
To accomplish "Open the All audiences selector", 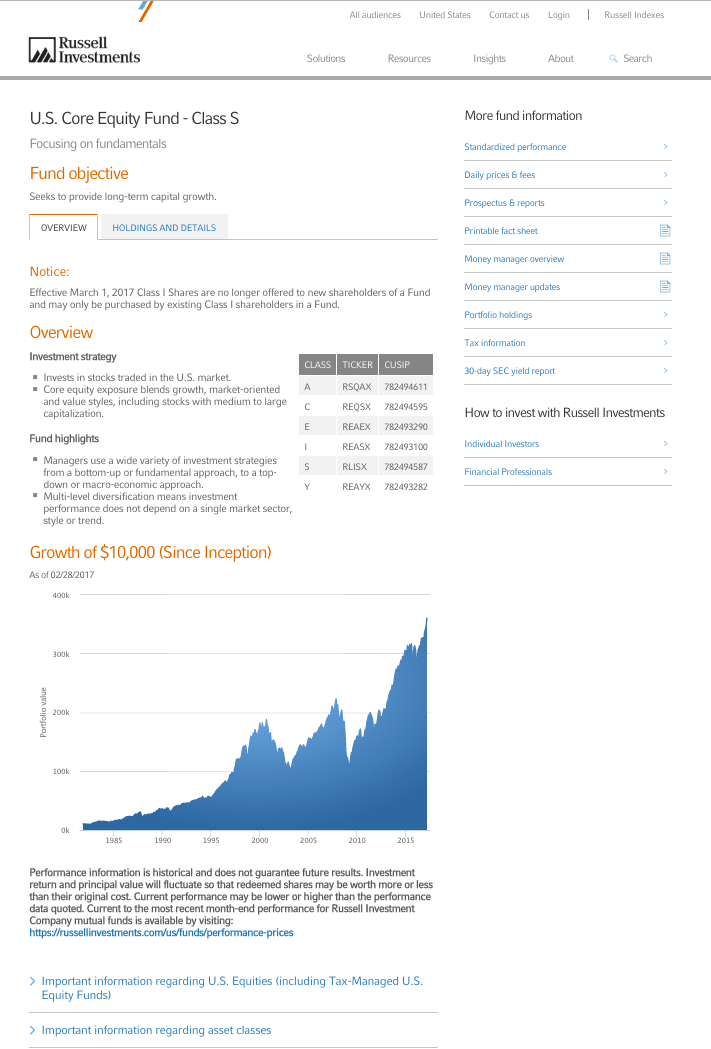I will pos(375,15).
